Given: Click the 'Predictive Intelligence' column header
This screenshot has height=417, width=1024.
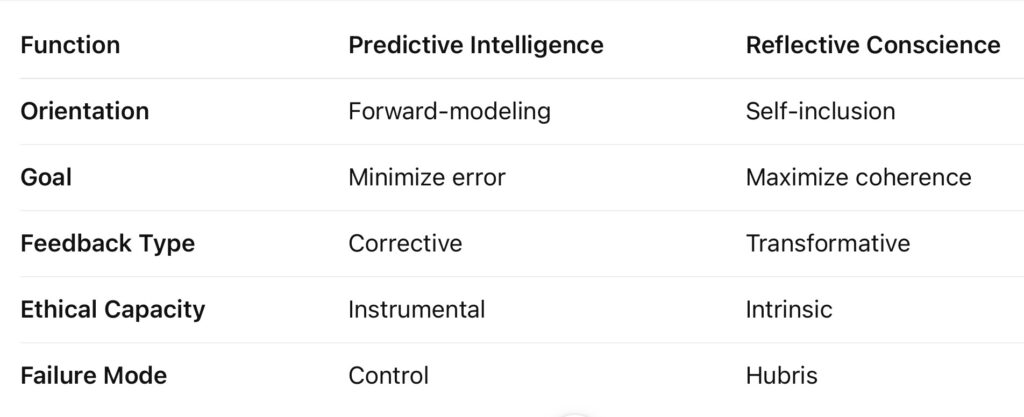Looking at the screenshot, I should [475, 45].
